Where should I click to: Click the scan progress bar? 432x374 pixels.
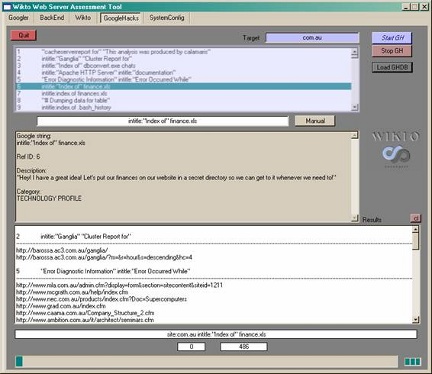207,361
